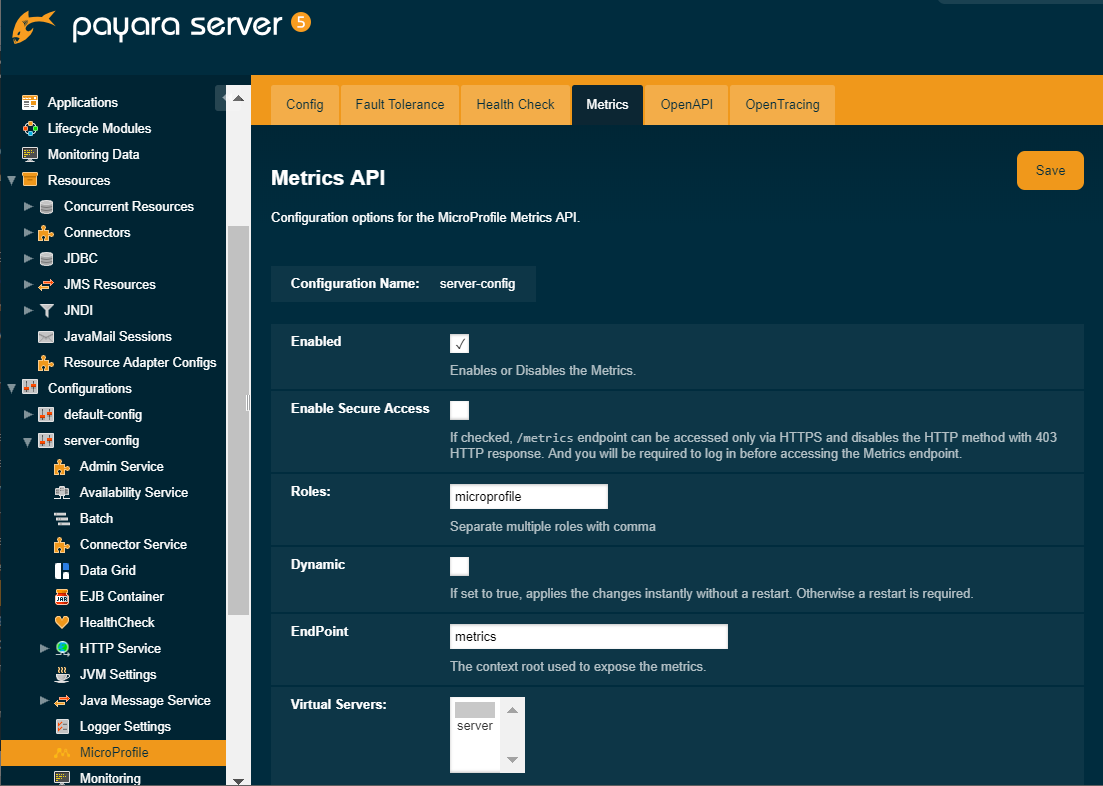Click the Availability Service icon
The image size is (1103, 786).
[62, 493]
